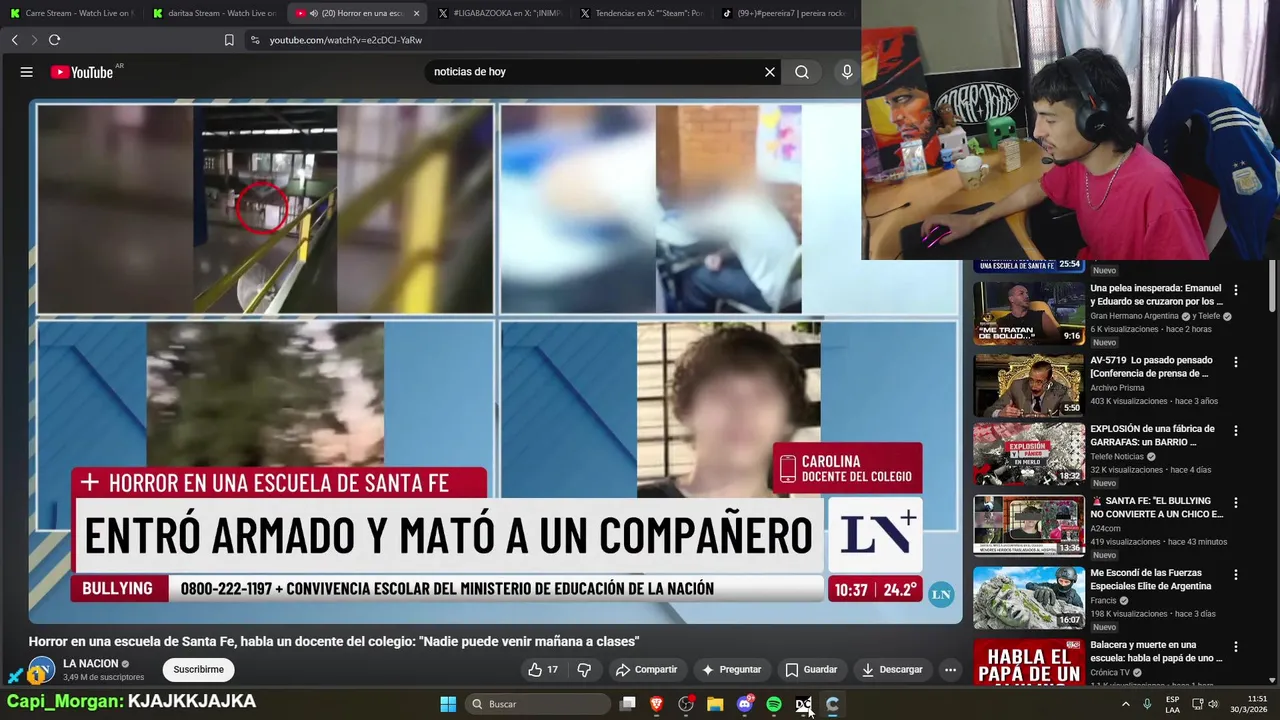Click the 'Preguntar' button
The width and height of the screenshot is (1280, 720).
(x=731, y=669)
